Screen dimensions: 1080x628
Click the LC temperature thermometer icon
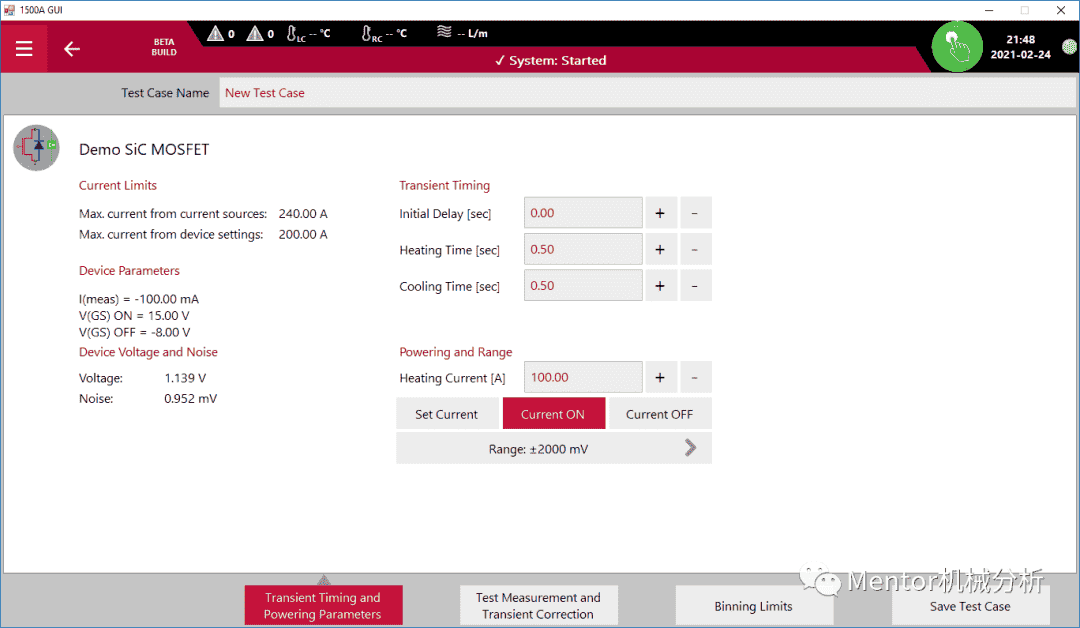(x=292, y=33)
